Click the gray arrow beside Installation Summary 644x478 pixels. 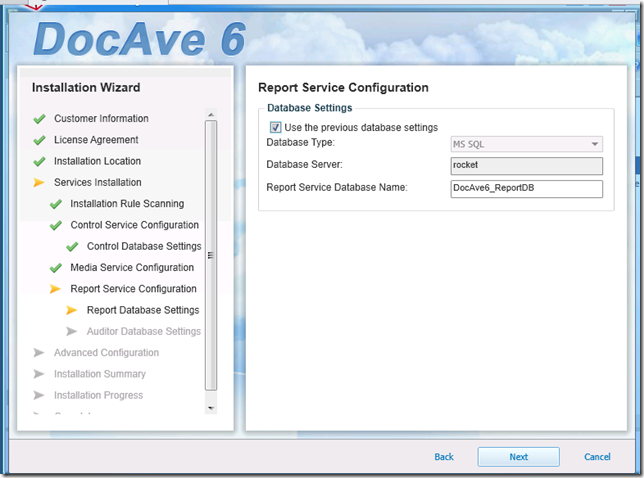coord(39,374)
